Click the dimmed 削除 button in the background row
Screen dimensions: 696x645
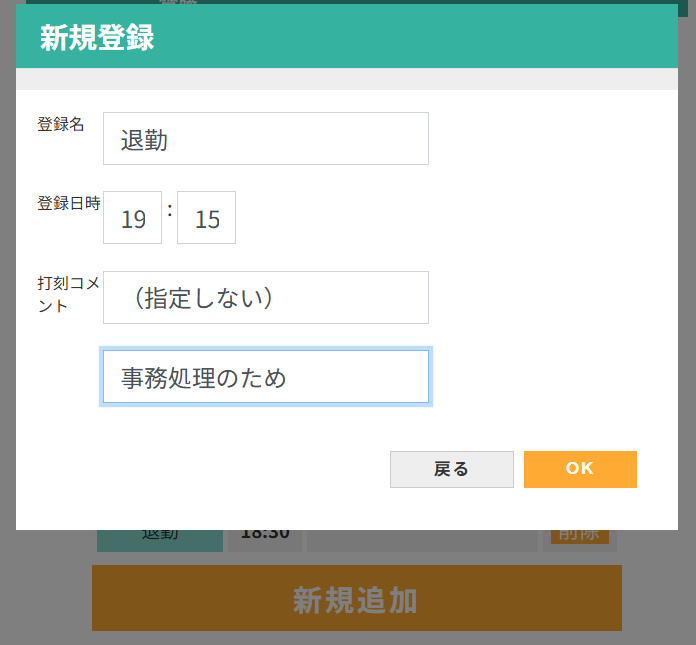click(x=579, y=537)
